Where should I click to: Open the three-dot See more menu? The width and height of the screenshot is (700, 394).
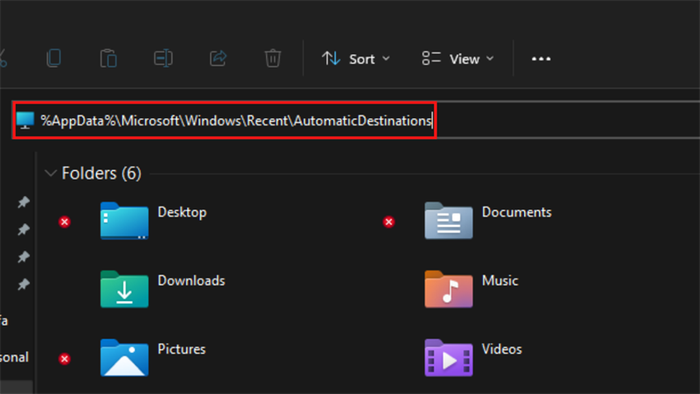pos(541,59)
